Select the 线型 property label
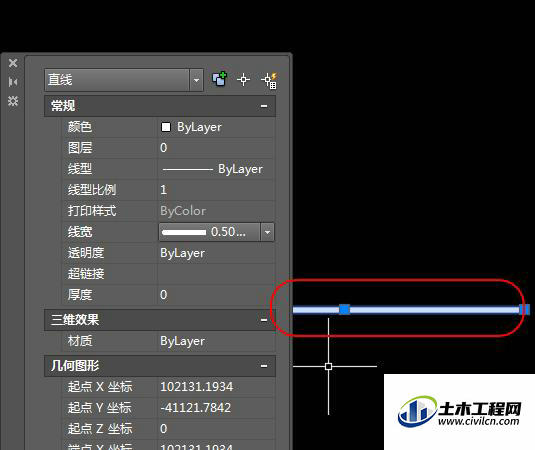The image size is (535, 450). [x=80, y=169]
